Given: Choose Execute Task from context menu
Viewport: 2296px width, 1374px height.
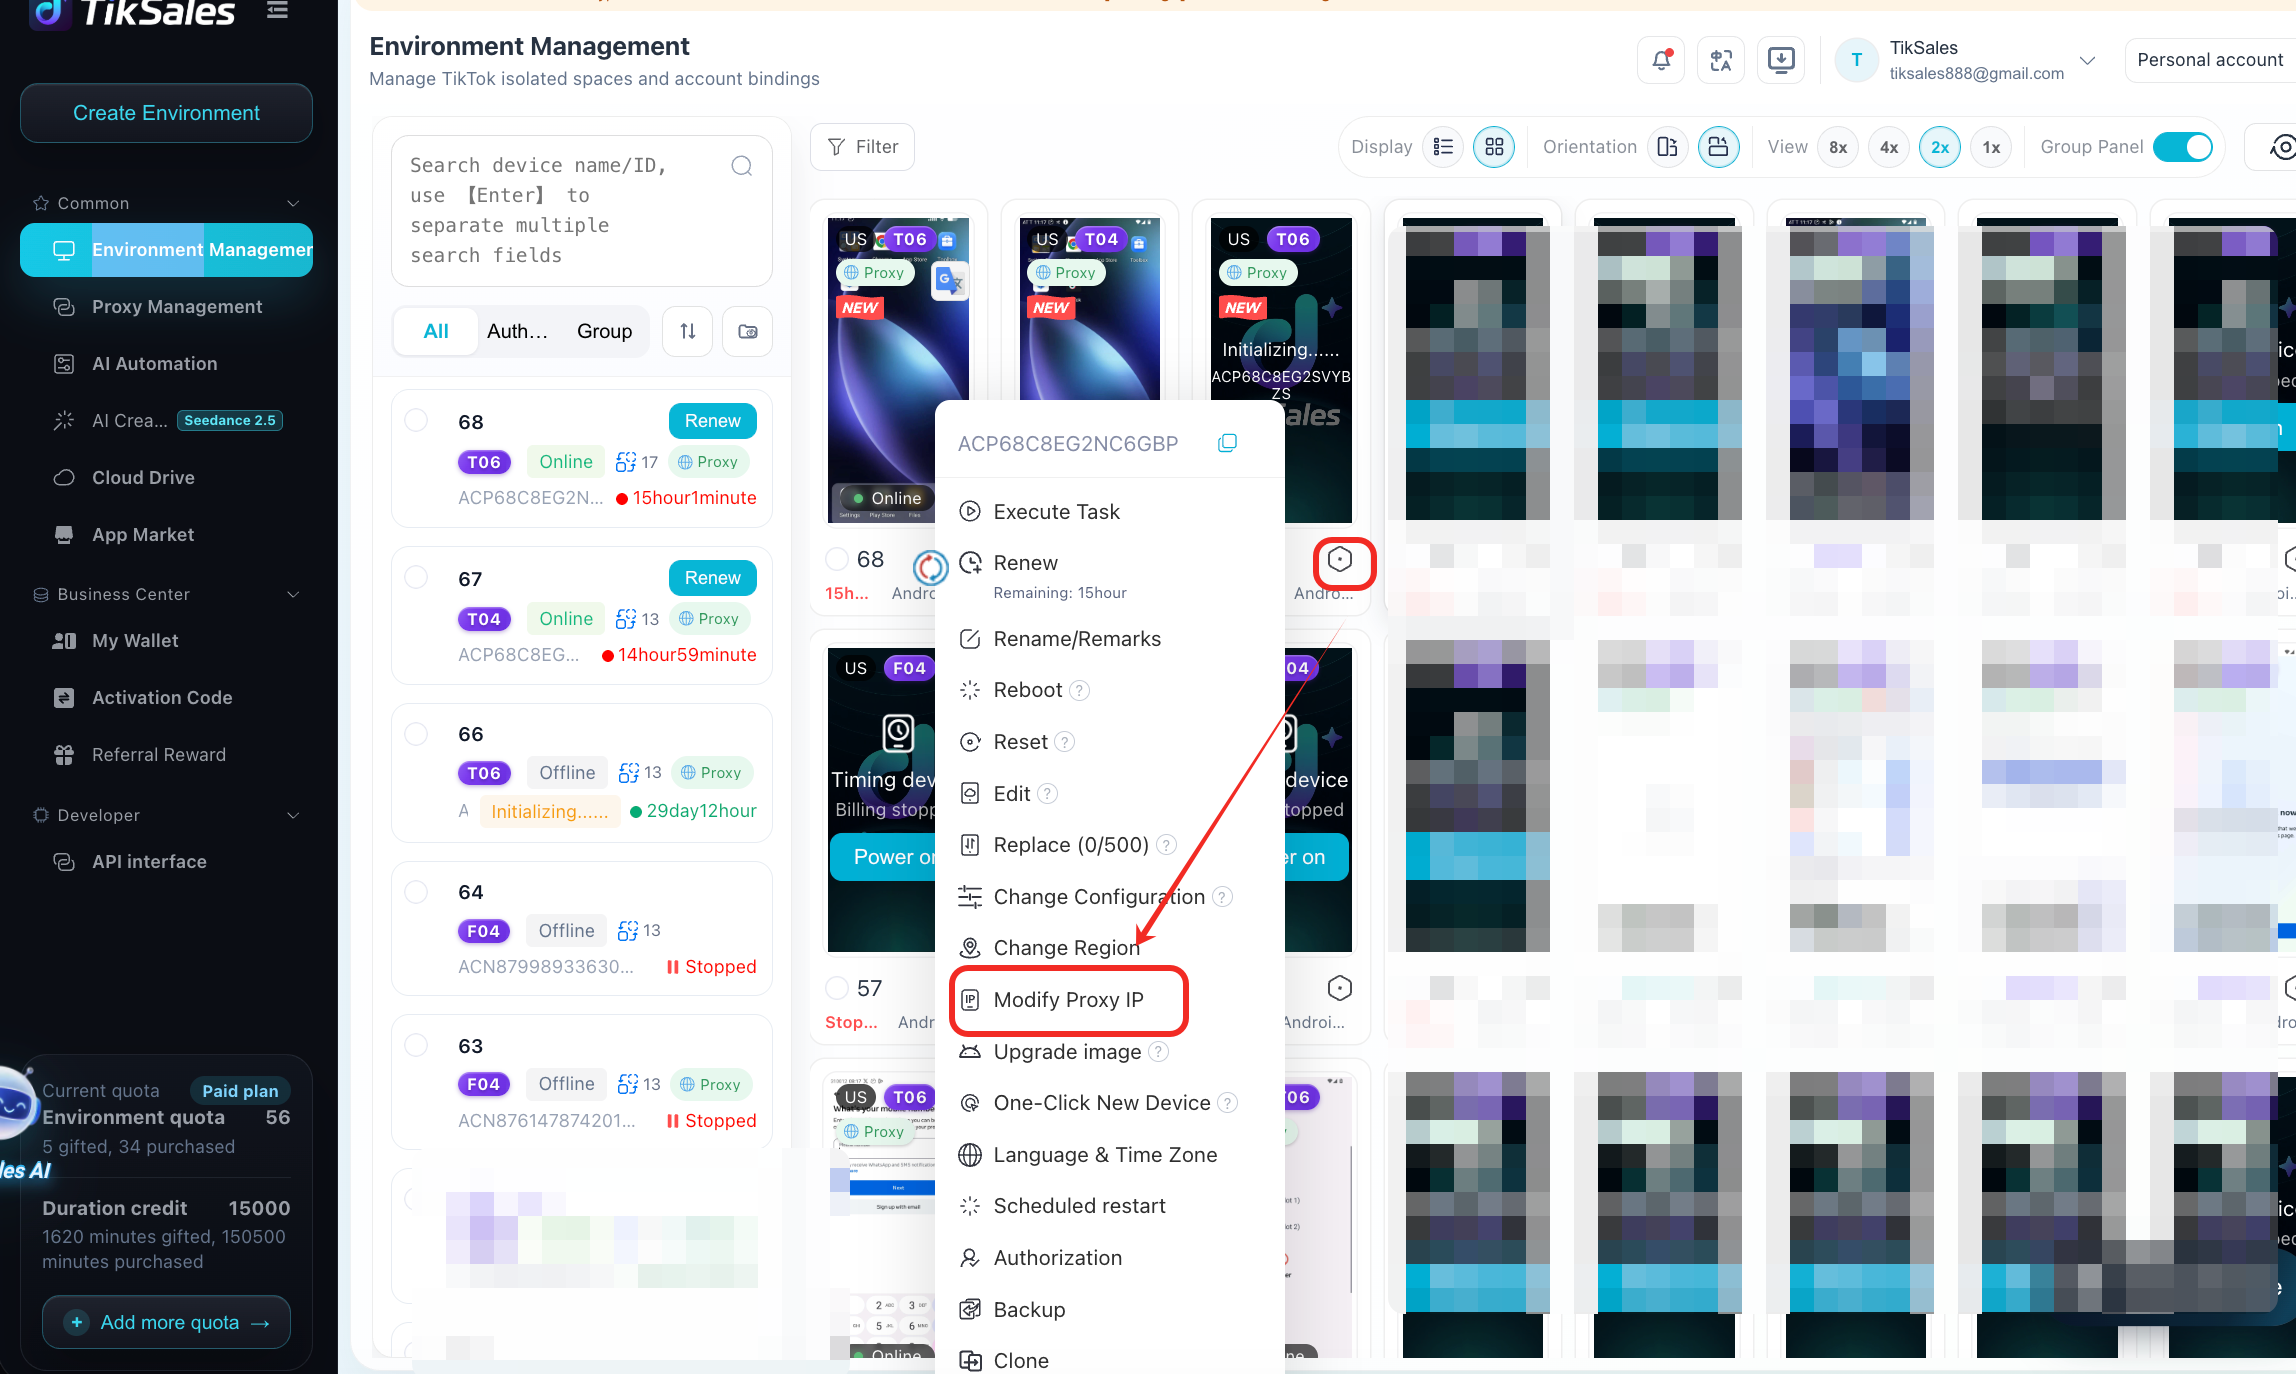Looking at the screenshot, I should (x=1110, y=512).
